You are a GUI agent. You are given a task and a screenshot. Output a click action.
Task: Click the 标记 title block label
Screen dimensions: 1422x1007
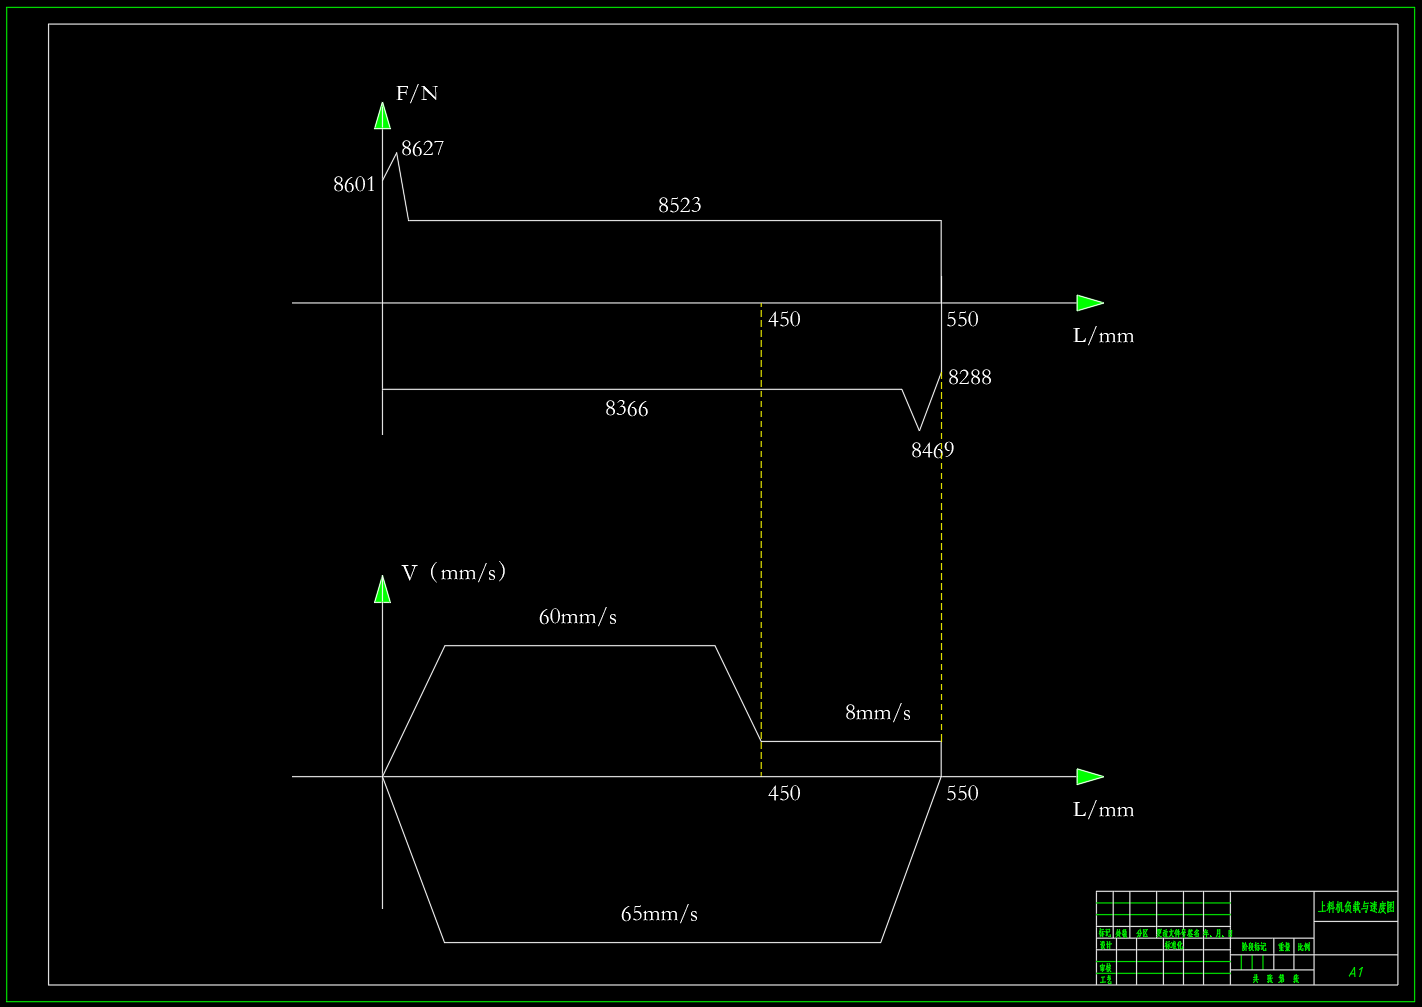[x=1105, y=934]
